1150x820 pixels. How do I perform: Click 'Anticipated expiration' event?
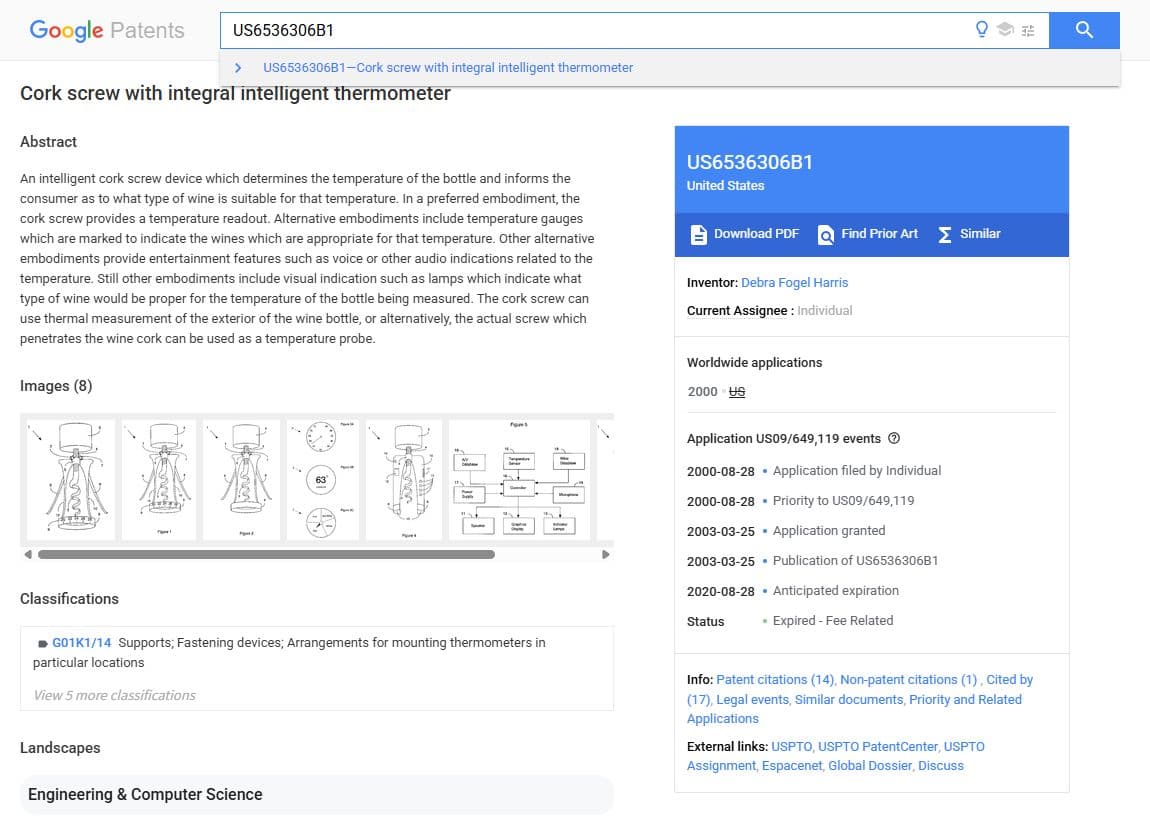[x=835, y=590]
